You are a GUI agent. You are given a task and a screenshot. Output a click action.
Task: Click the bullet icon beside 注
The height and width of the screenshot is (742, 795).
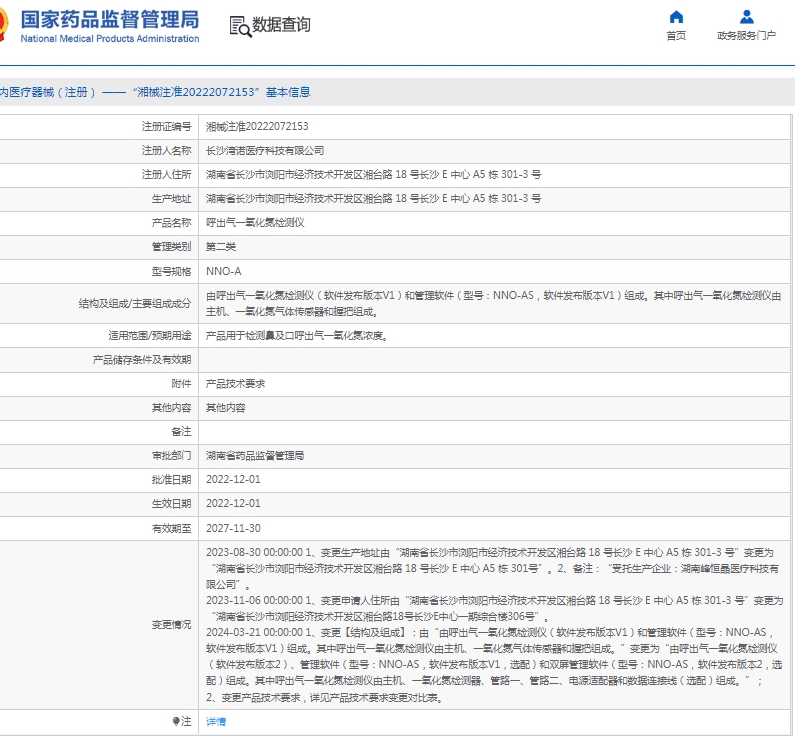click(175, 721)
